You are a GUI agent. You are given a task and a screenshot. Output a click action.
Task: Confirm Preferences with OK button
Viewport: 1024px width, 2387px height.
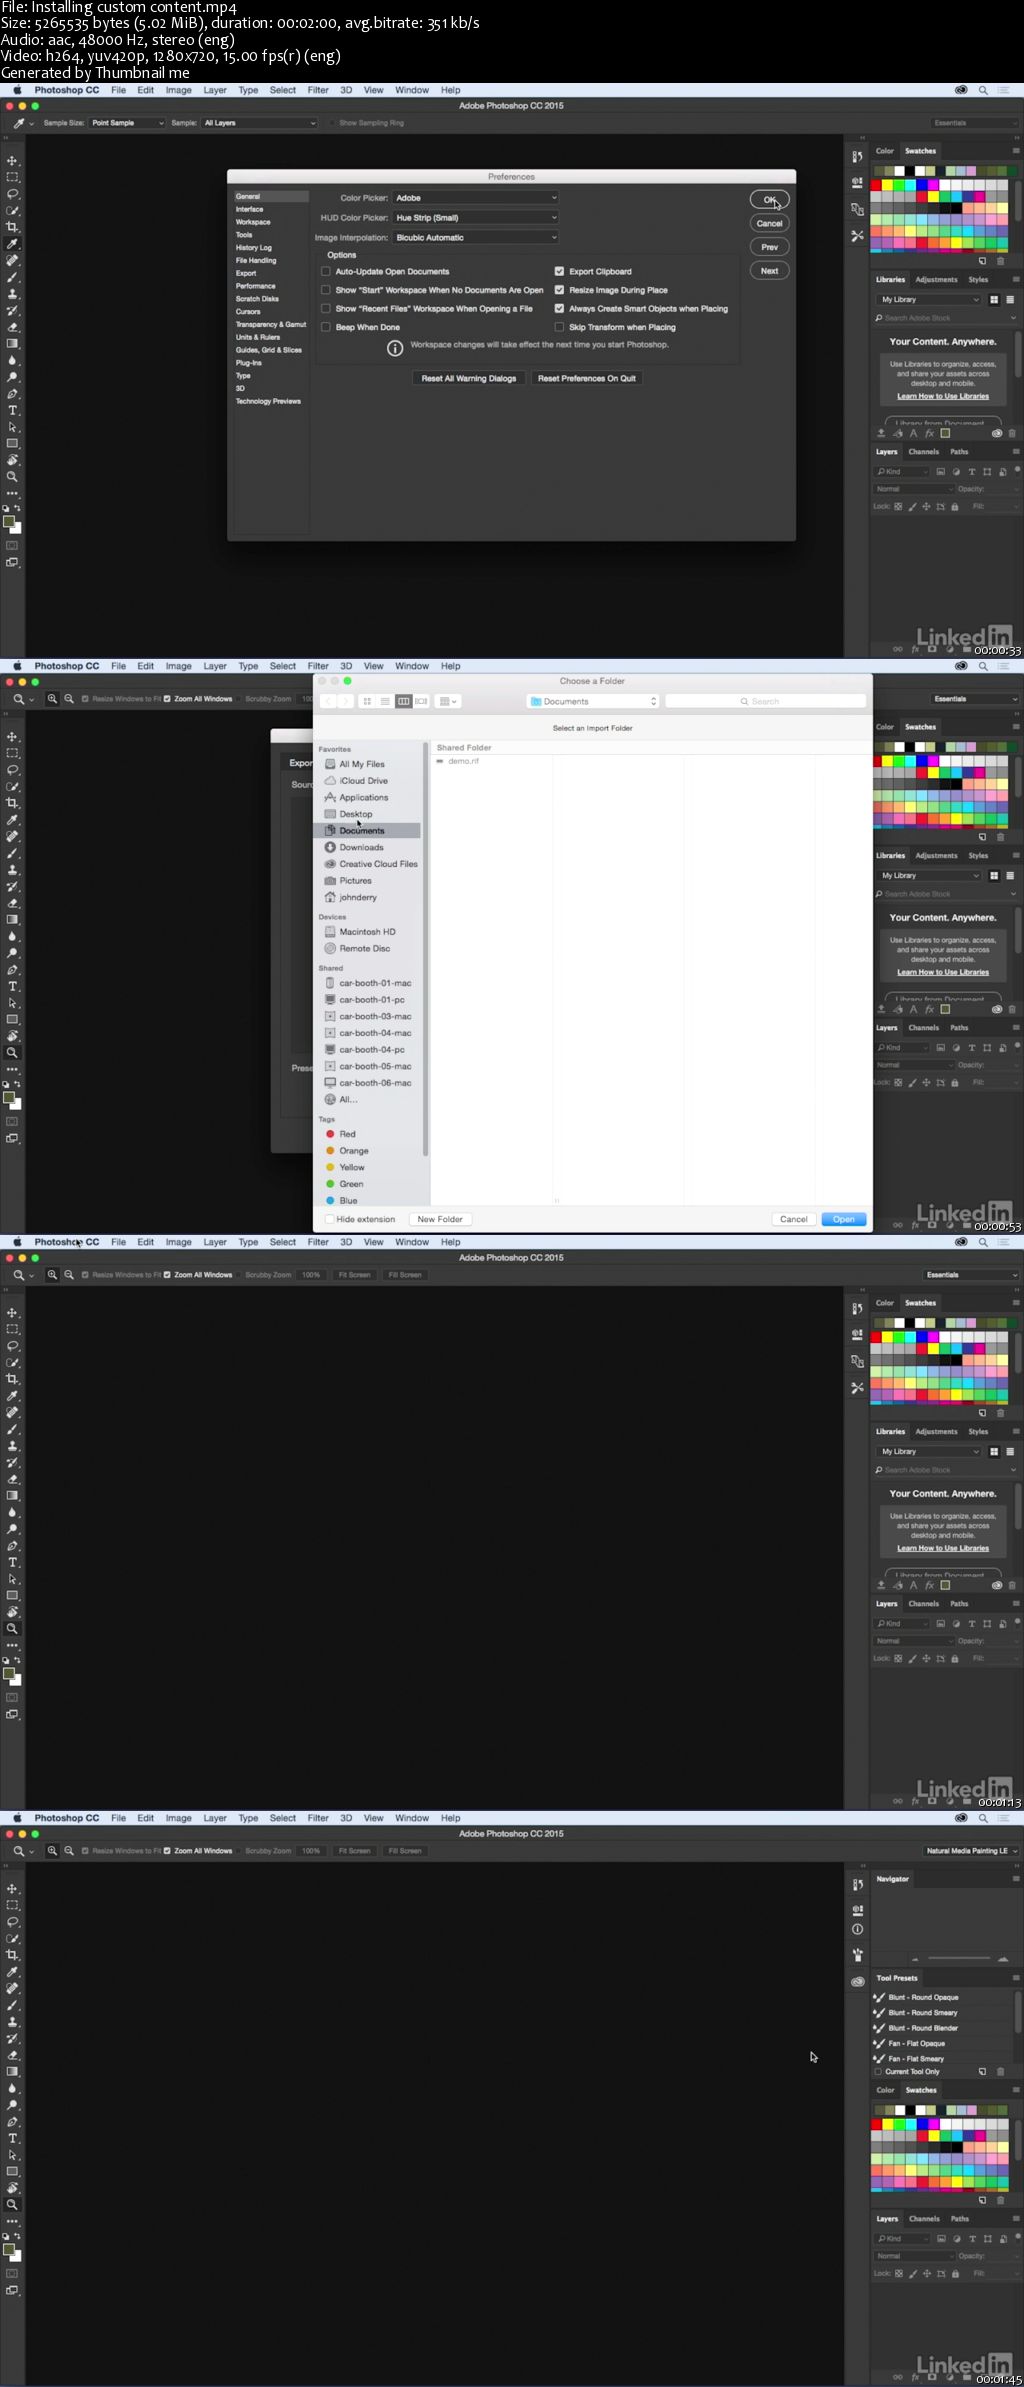tap(770, 200)
